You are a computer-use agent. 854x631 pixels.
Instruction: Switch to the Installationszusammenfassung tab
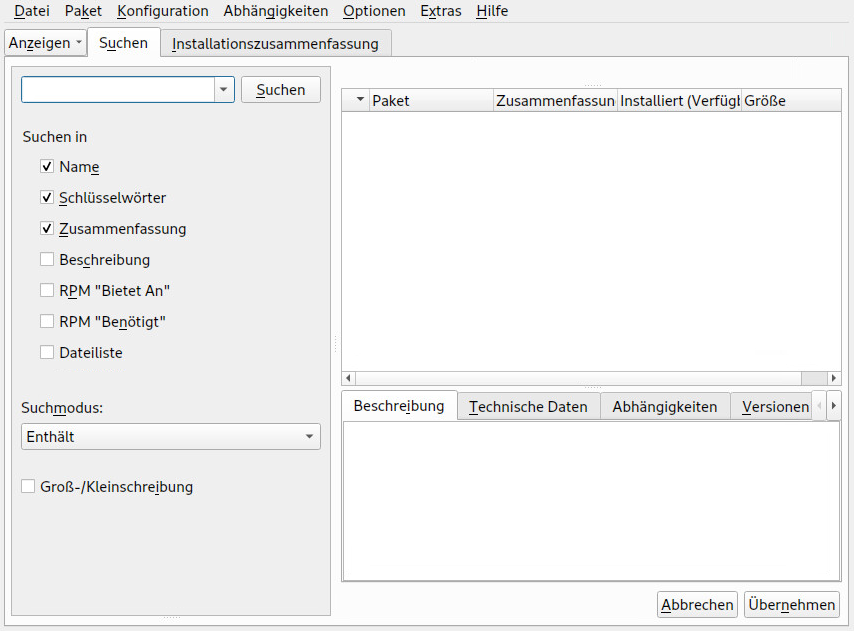[275, 44]
